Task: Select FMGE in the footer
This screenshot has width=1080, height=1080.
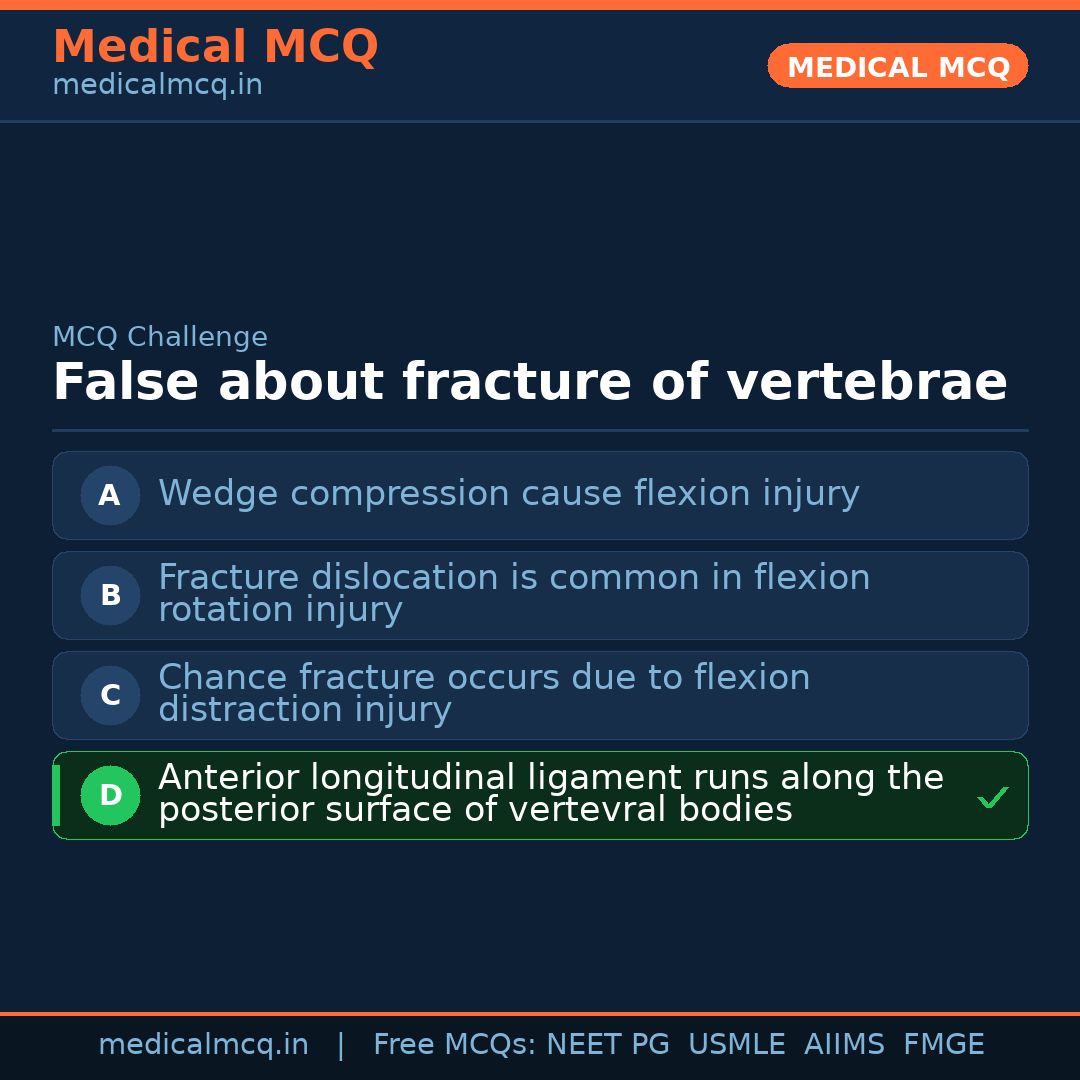Action: coord(944,1045)
